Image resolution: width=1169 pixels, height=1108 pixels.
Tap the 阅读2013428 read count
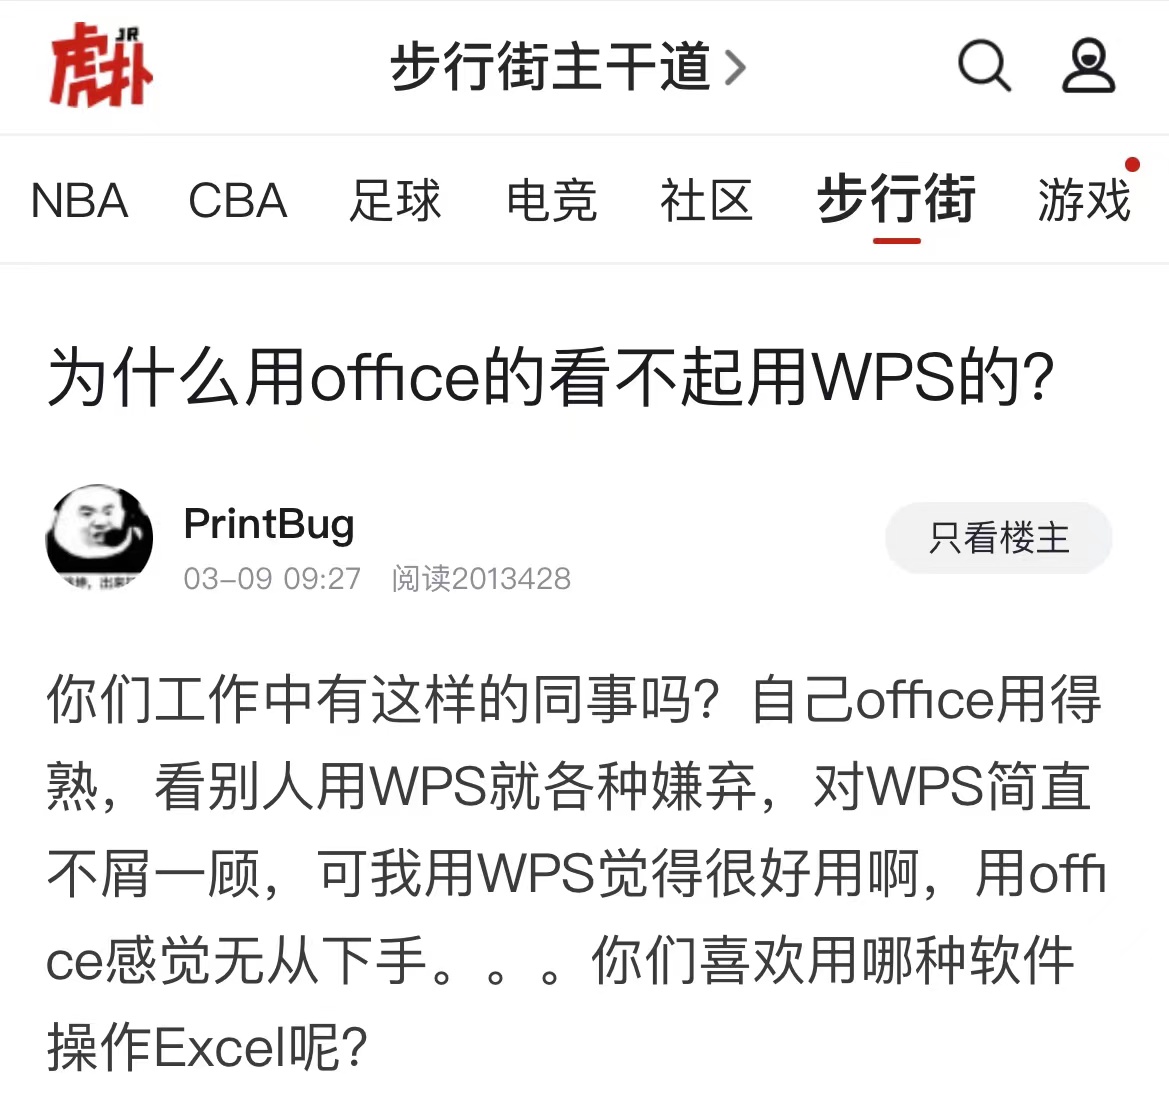point(482,579)
